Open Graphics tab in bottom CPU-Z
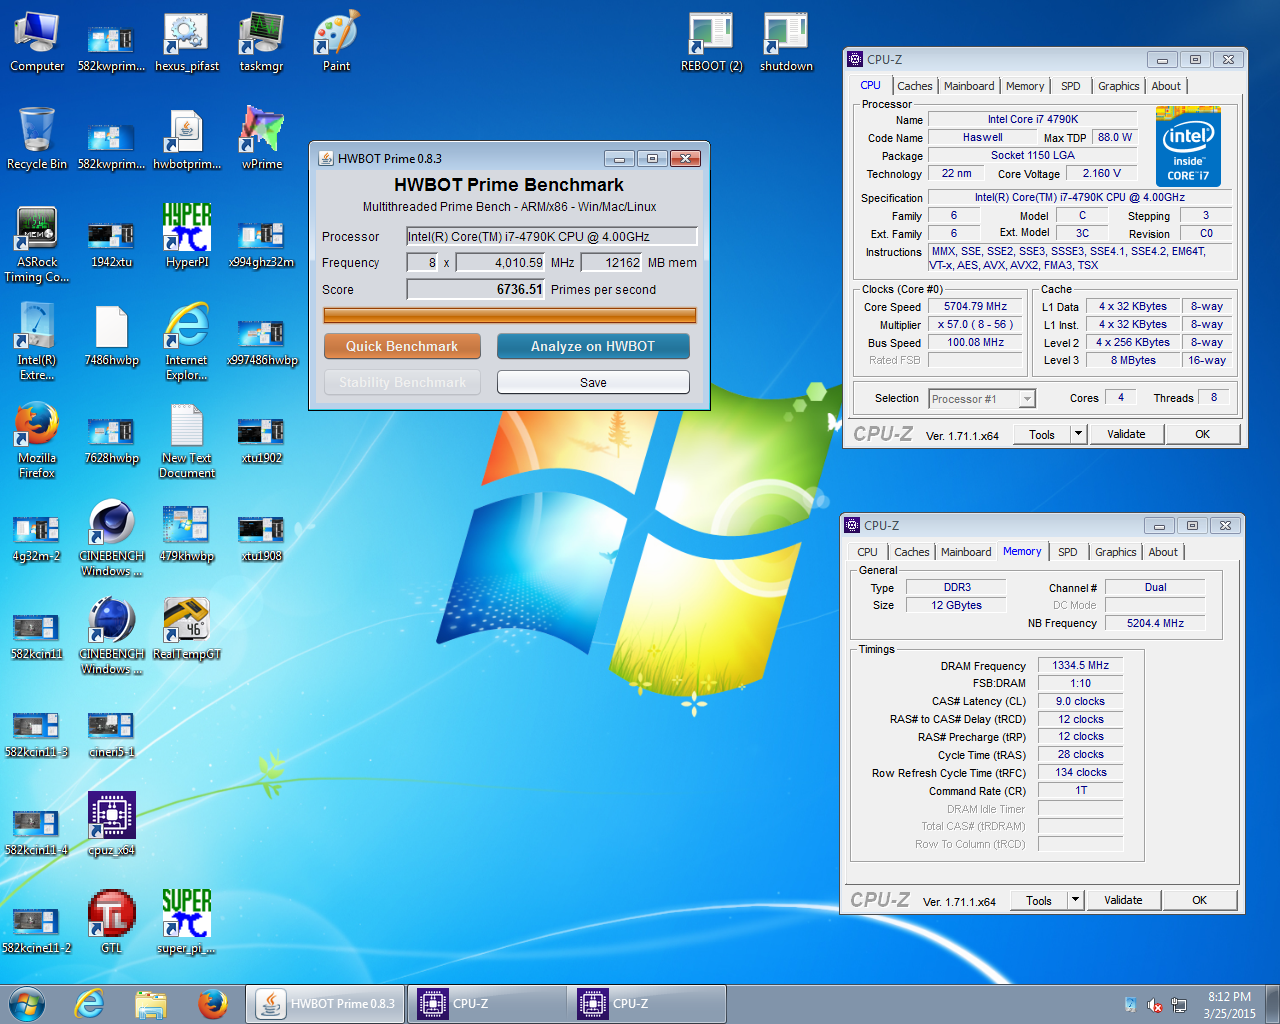 pyautogui.click(x=1115, y=552)
